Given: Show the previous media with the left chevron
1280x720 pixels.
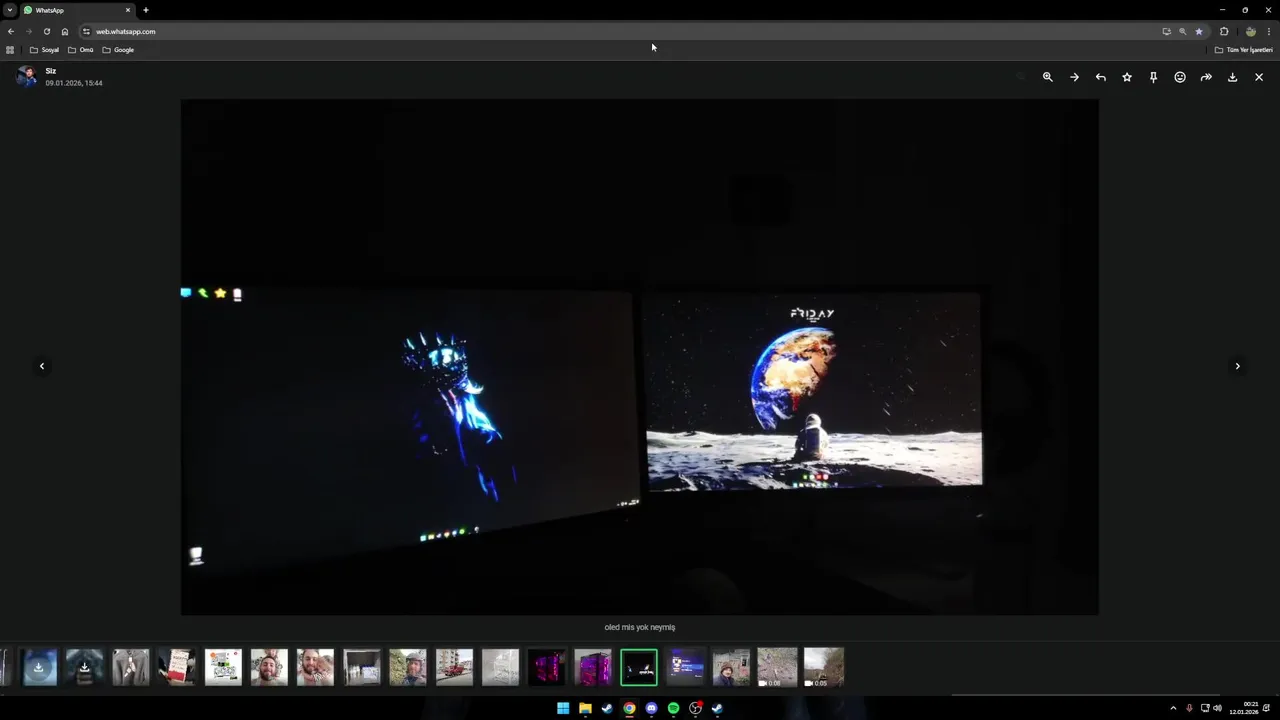Looking at the screenshot, I should pos(42,366).
